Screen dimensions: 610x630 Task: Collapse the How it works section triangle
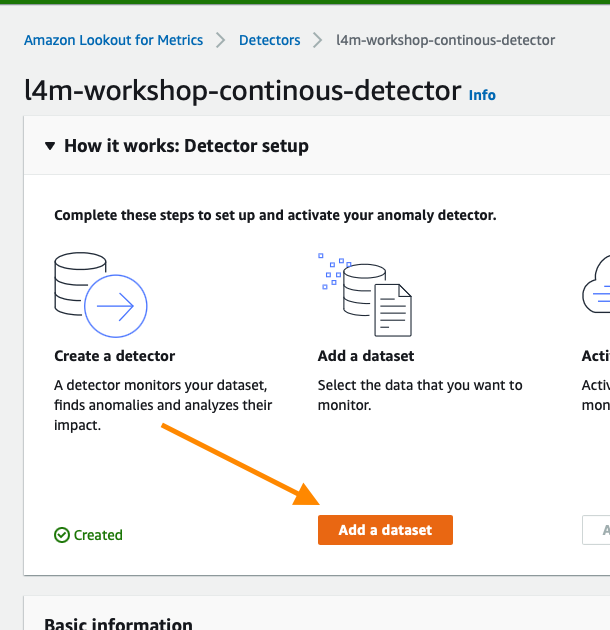click(50, 146)
